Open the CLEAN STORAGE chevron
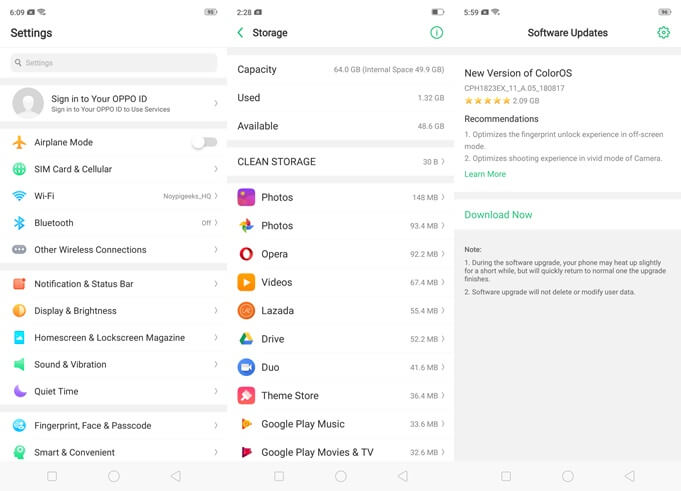Viewport: 681px width, 491px height. (443, 161)
